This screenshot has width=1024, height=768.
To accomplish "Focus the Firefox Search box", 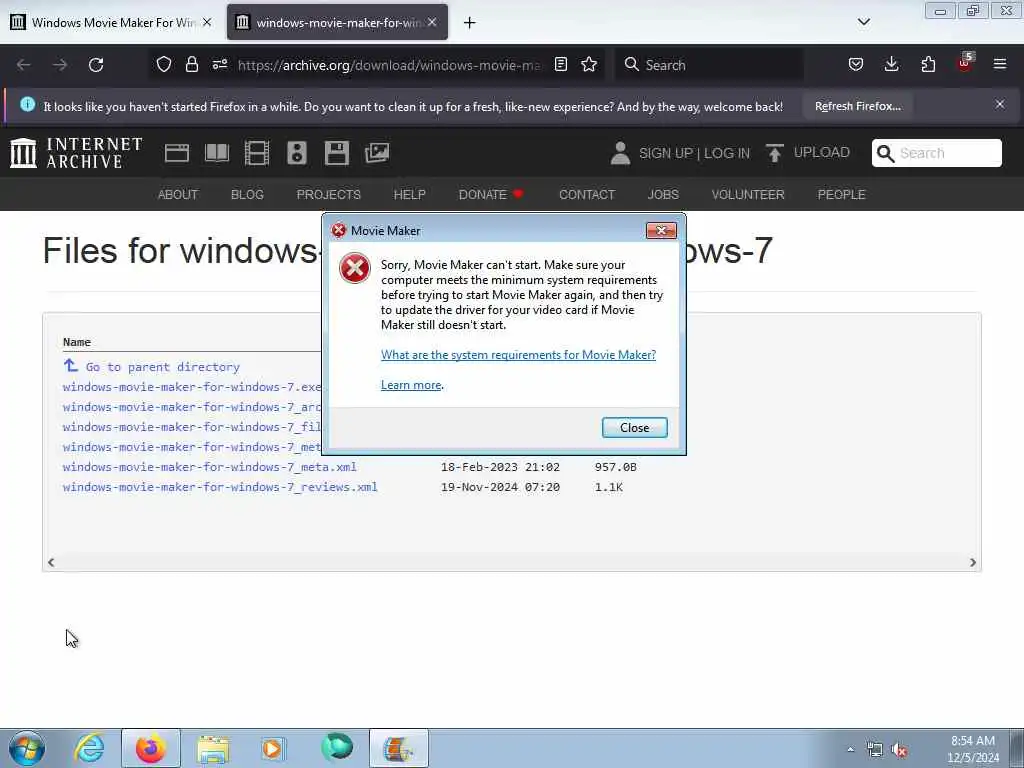I will 709,65.
